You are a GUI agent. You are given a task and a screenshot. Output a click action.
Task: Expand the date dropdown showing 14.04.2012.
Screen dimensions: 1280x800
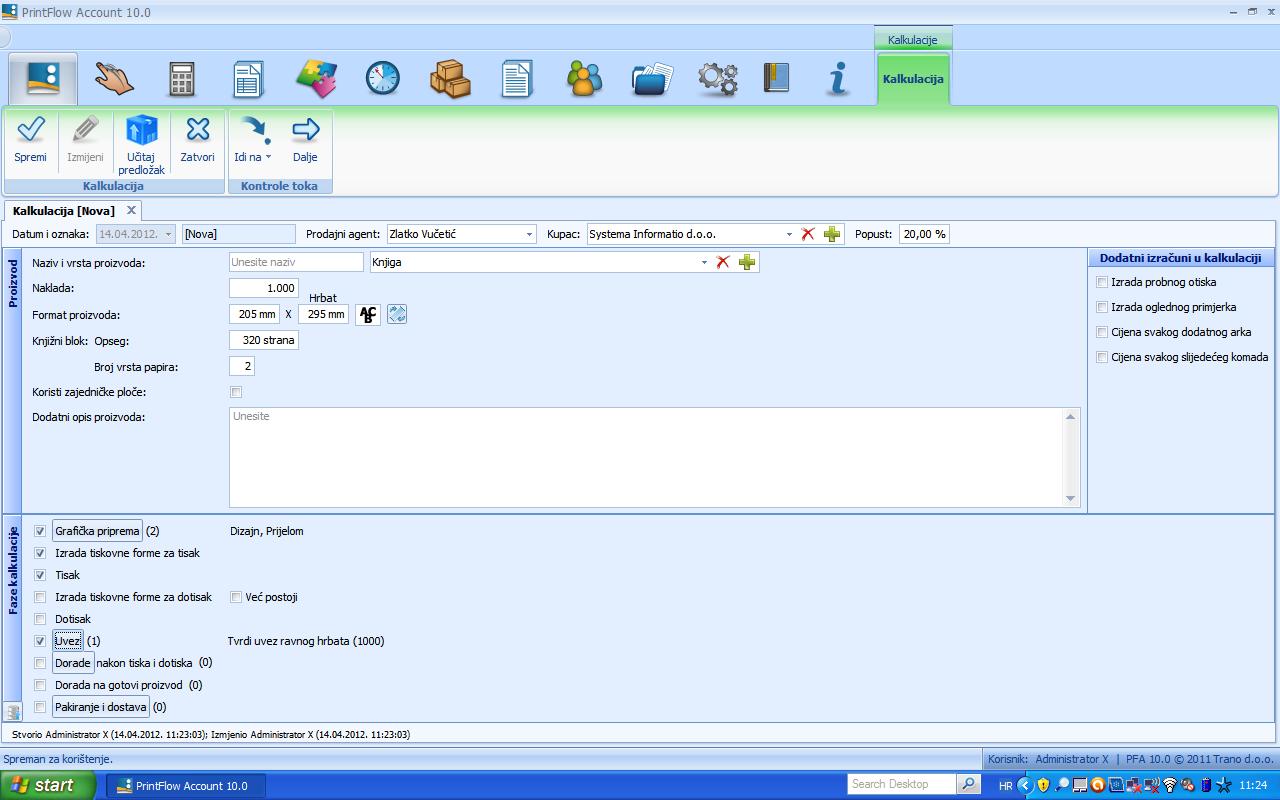coord(167,234)
